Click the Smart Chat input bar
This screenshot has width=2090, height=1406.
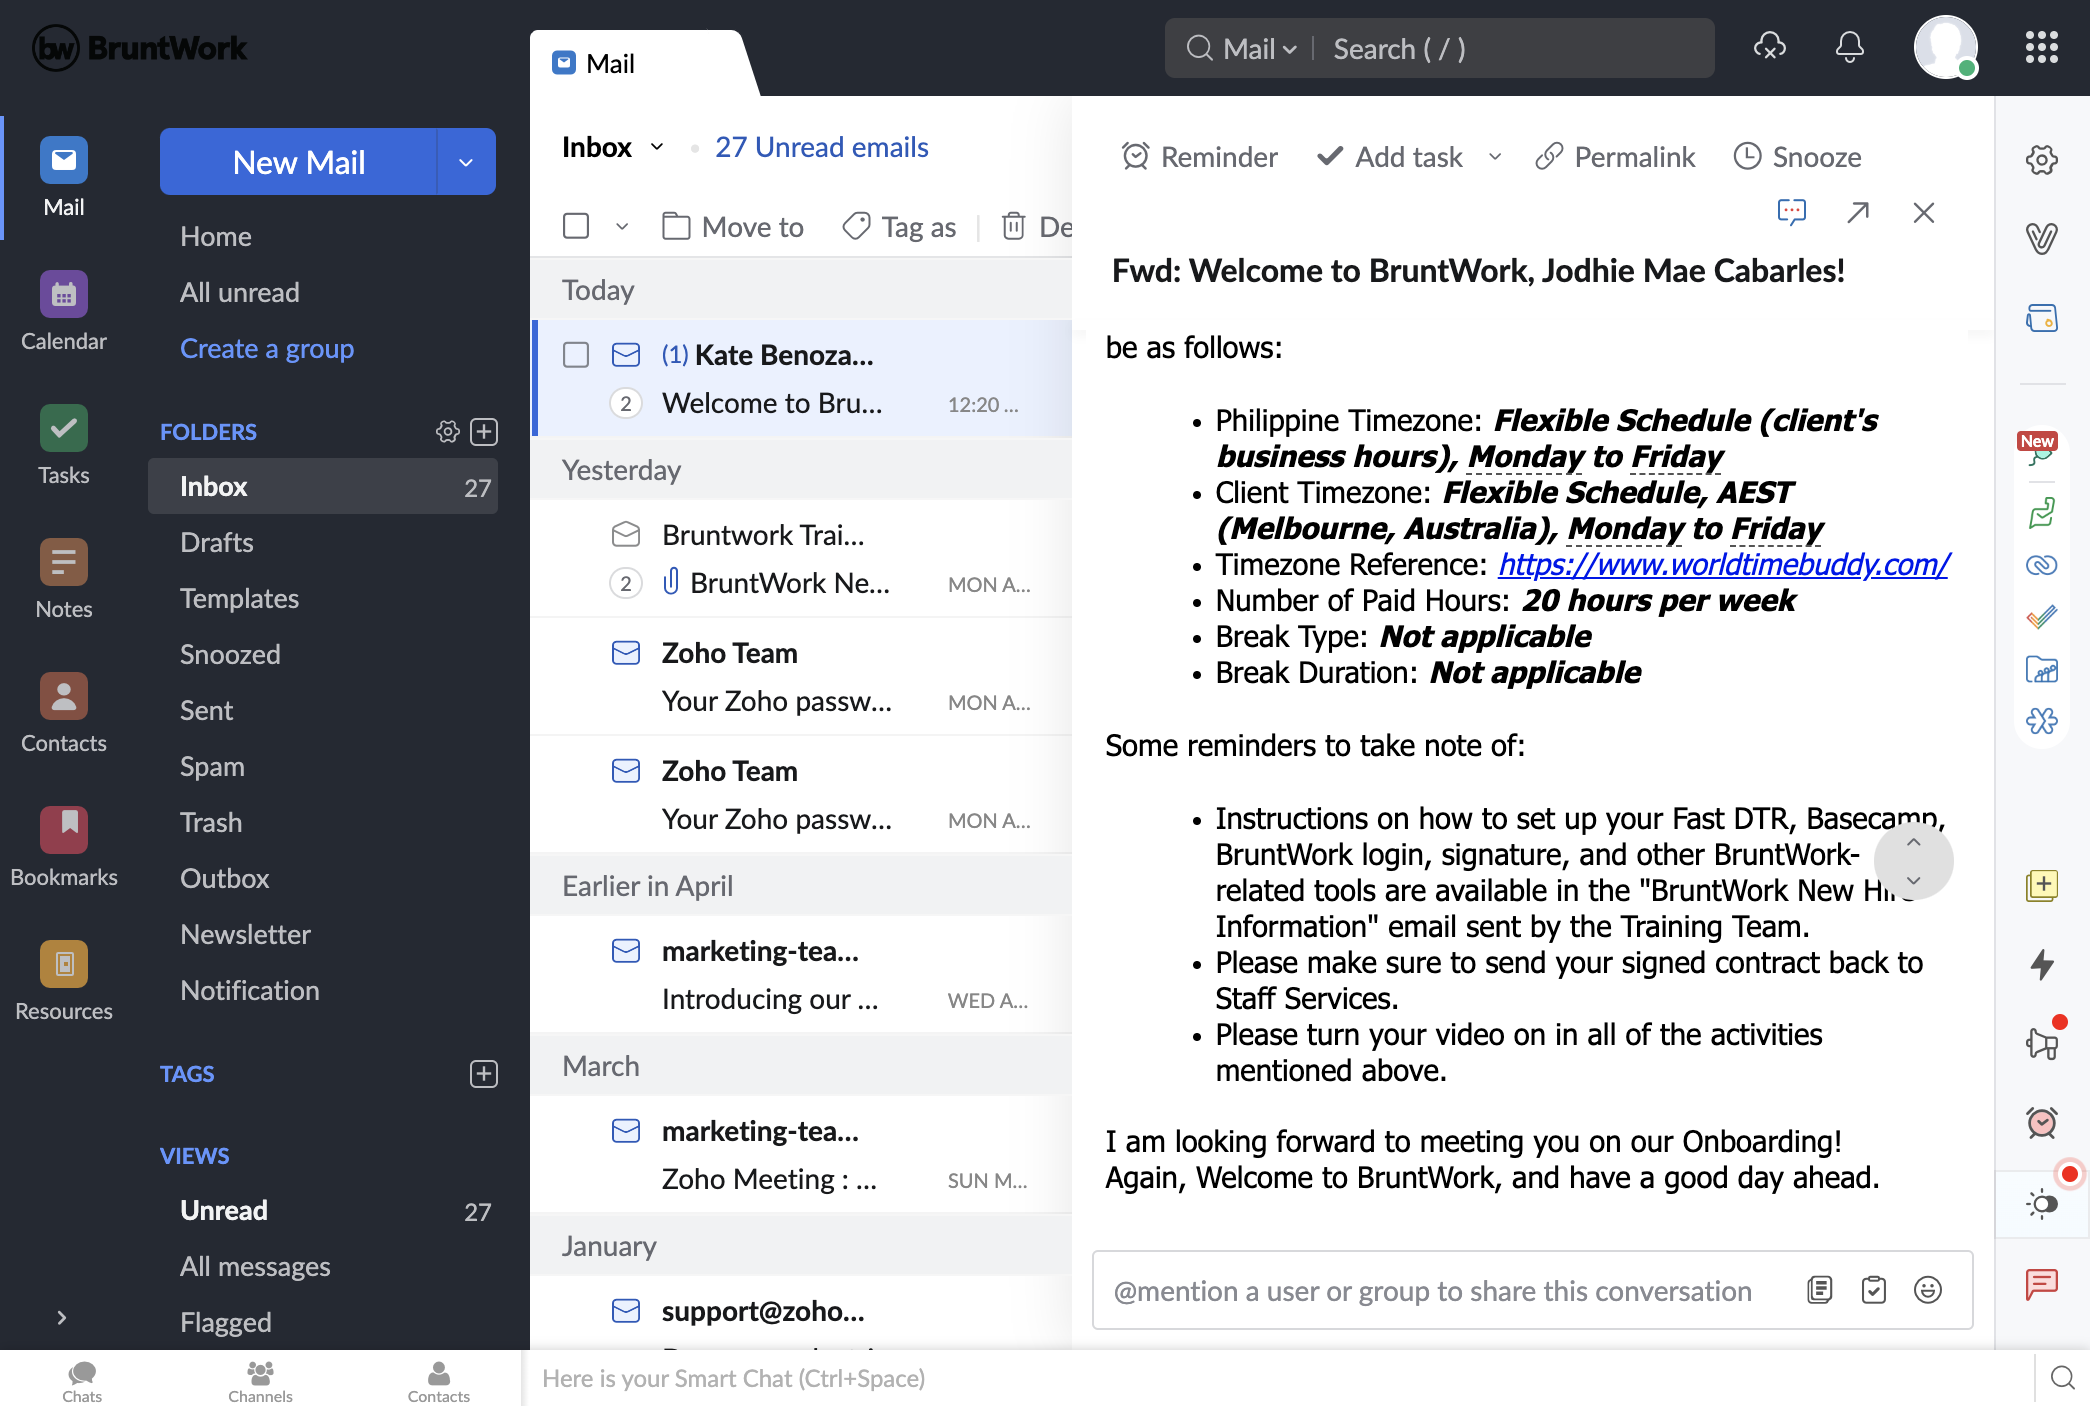tap(1280, 1378)
